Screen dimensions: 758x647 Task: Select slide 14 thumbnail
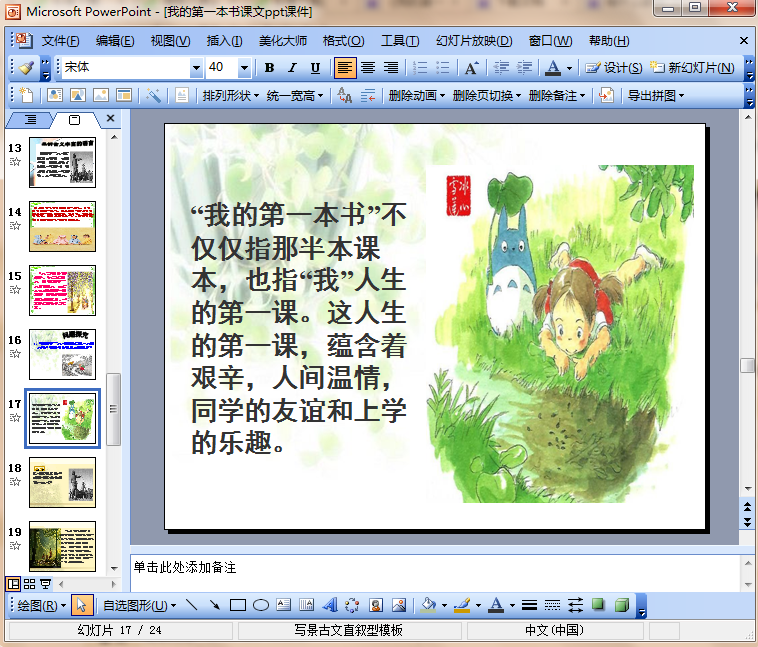[62, 226]
